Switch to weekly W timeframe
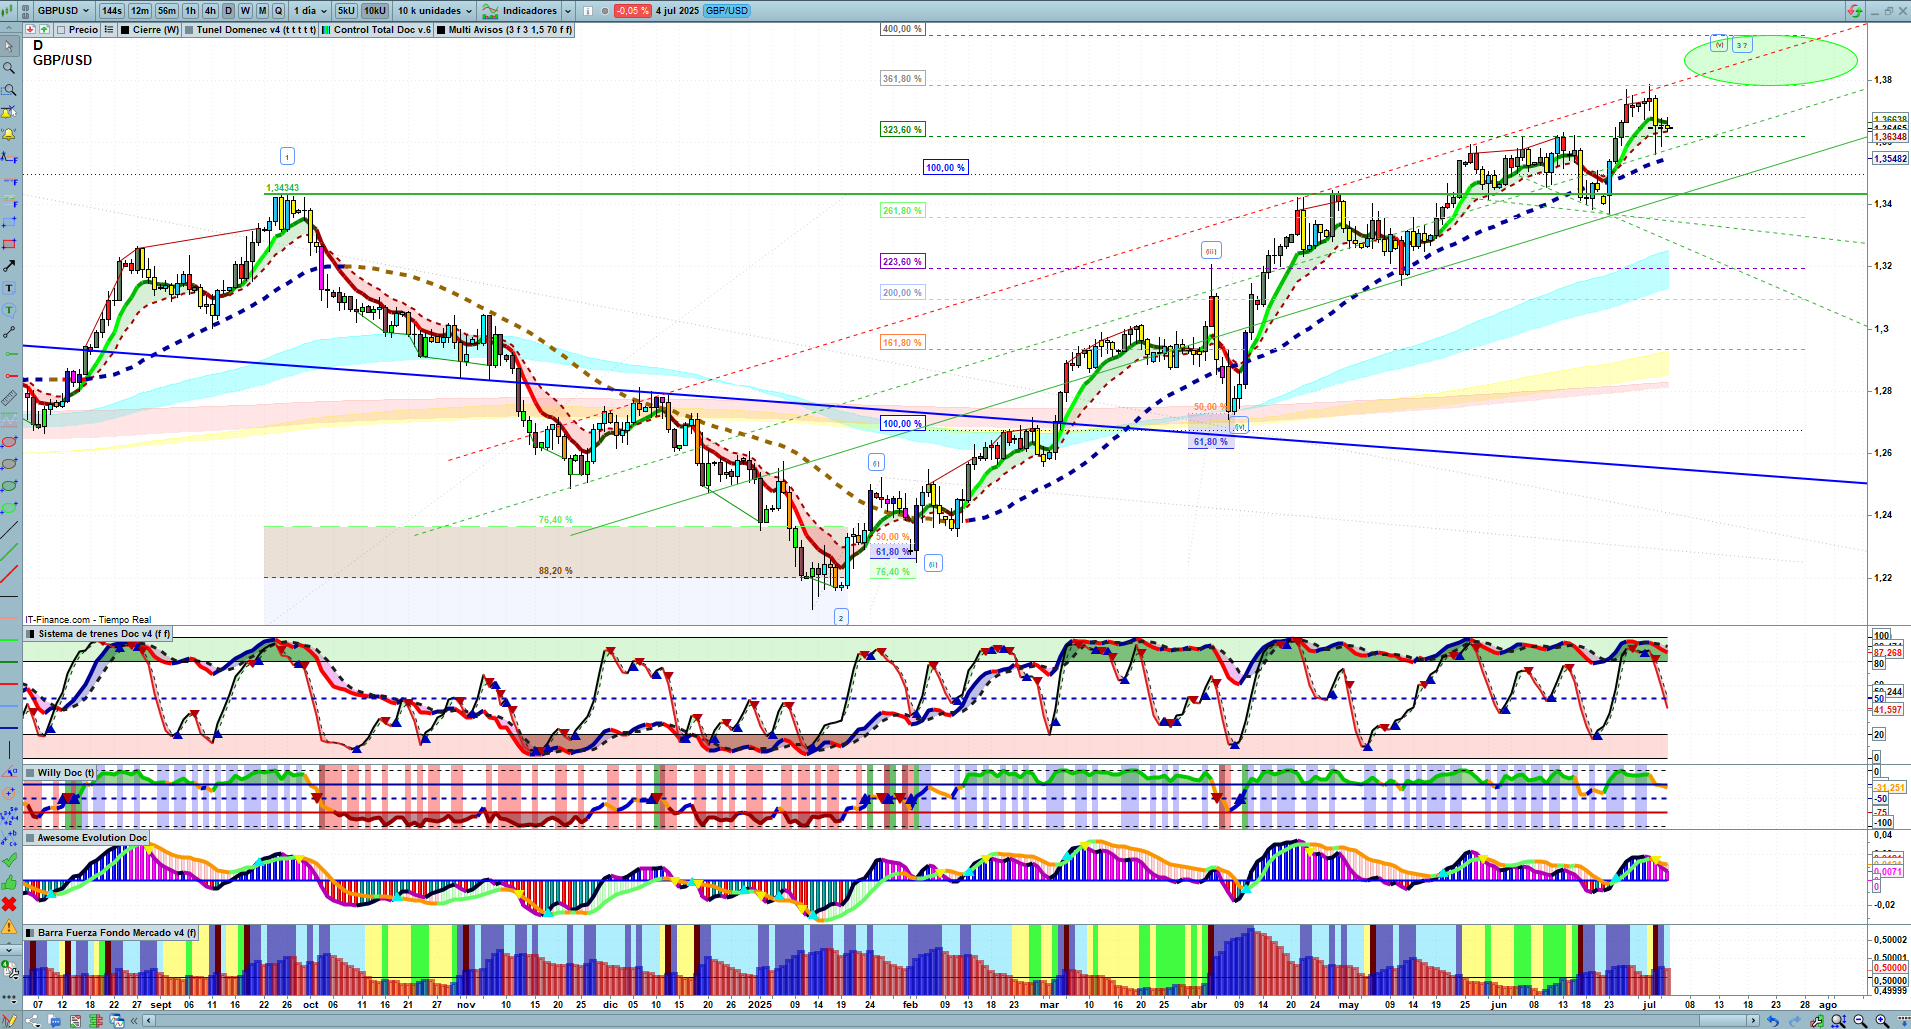 (x=245, y=11)
